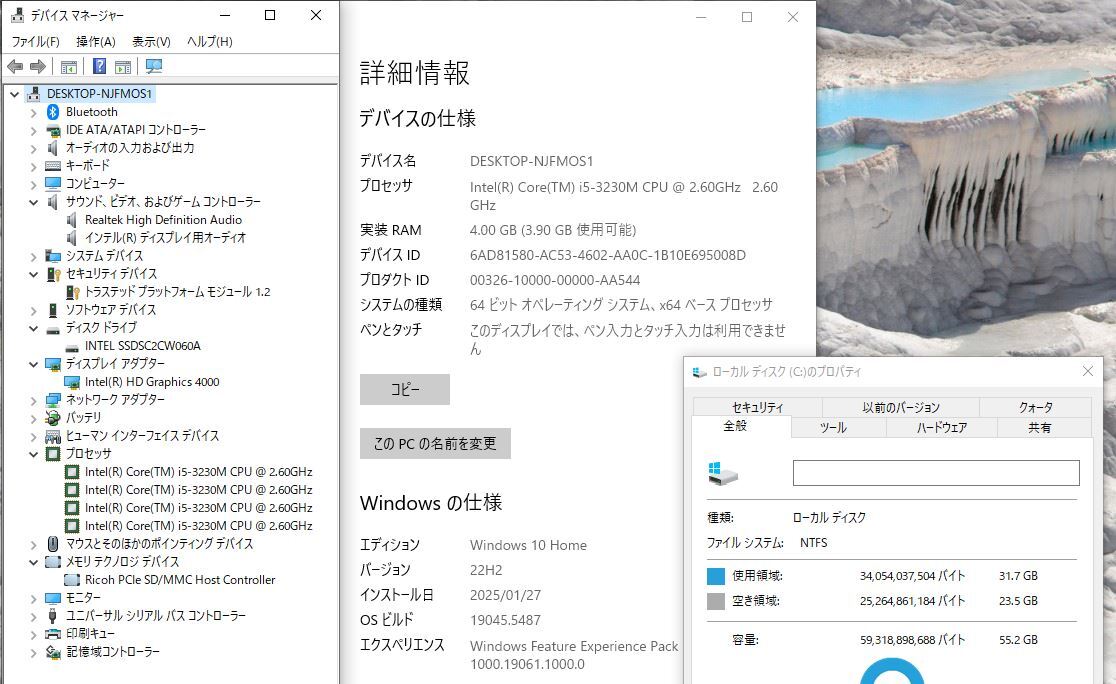Click the Device Manager title bar app icon
This screenshot has width=1116, height=684.
(x=17, y=15)
